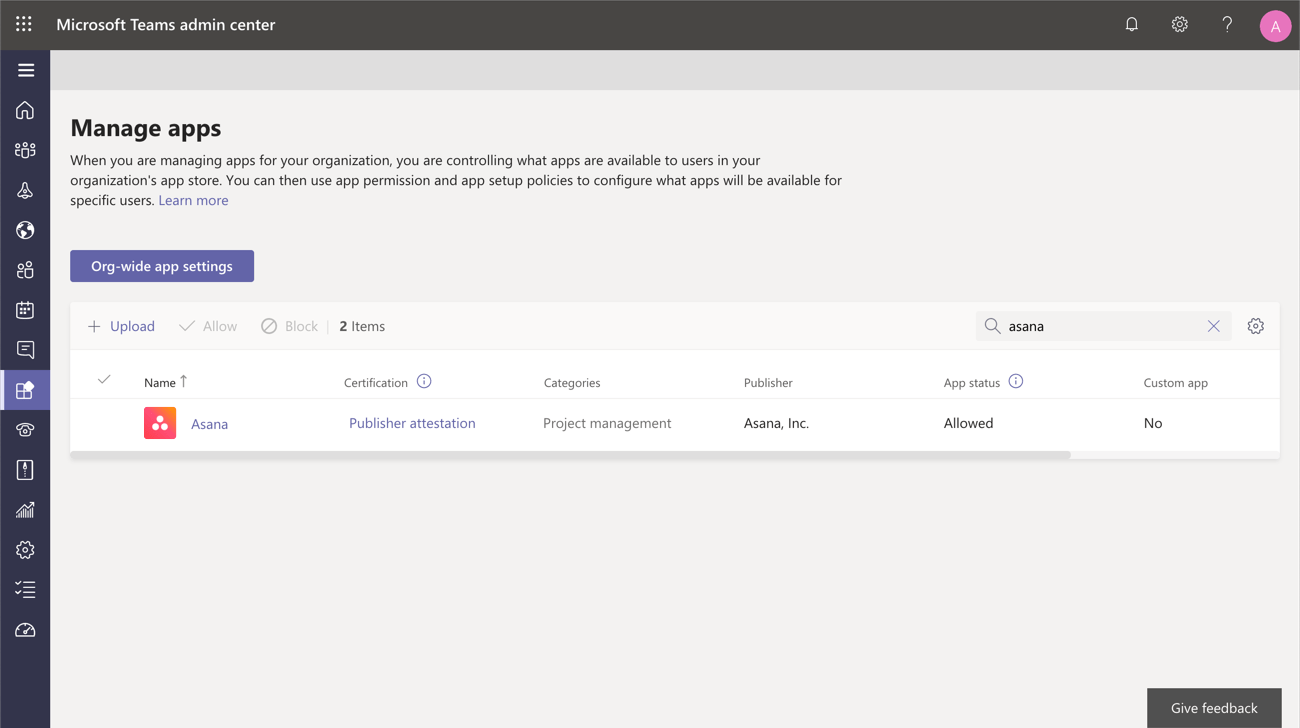Toggle the select-all checkmark in header
Screen dimensions: 1300x728
104,380
